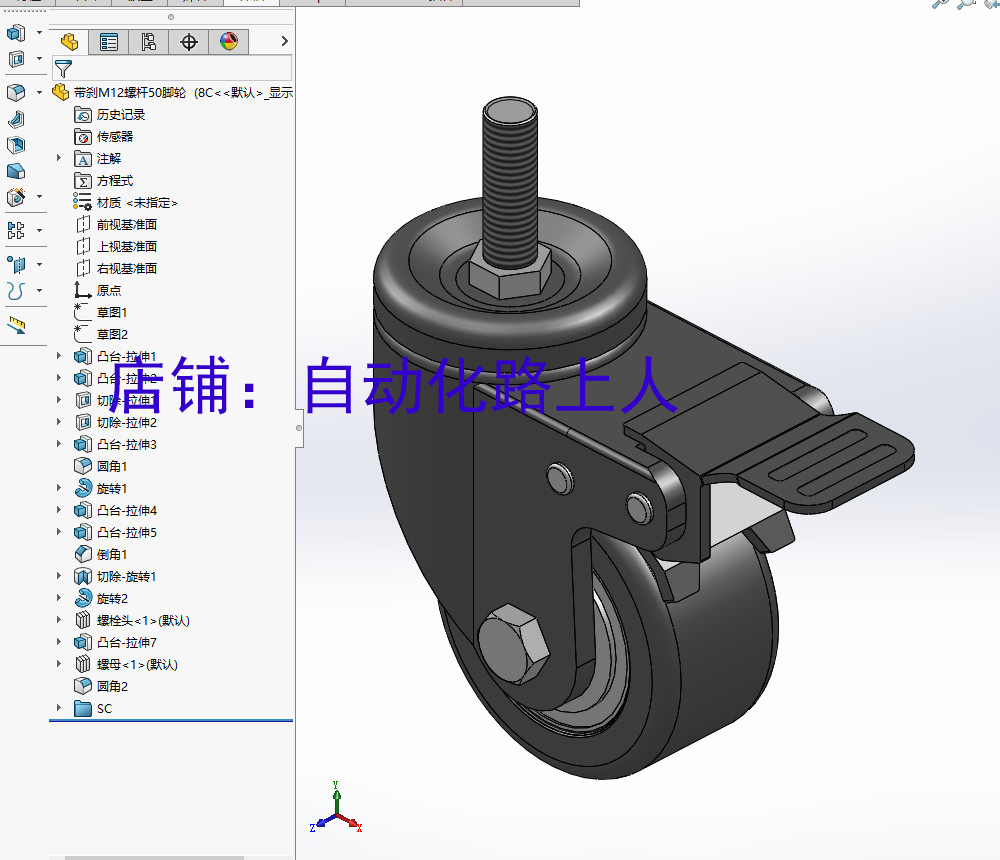Click the 凸台-拉伸3 feature icon
Image resolution: width=1000 pixels, height=860 pixels.
coord(83,444)
